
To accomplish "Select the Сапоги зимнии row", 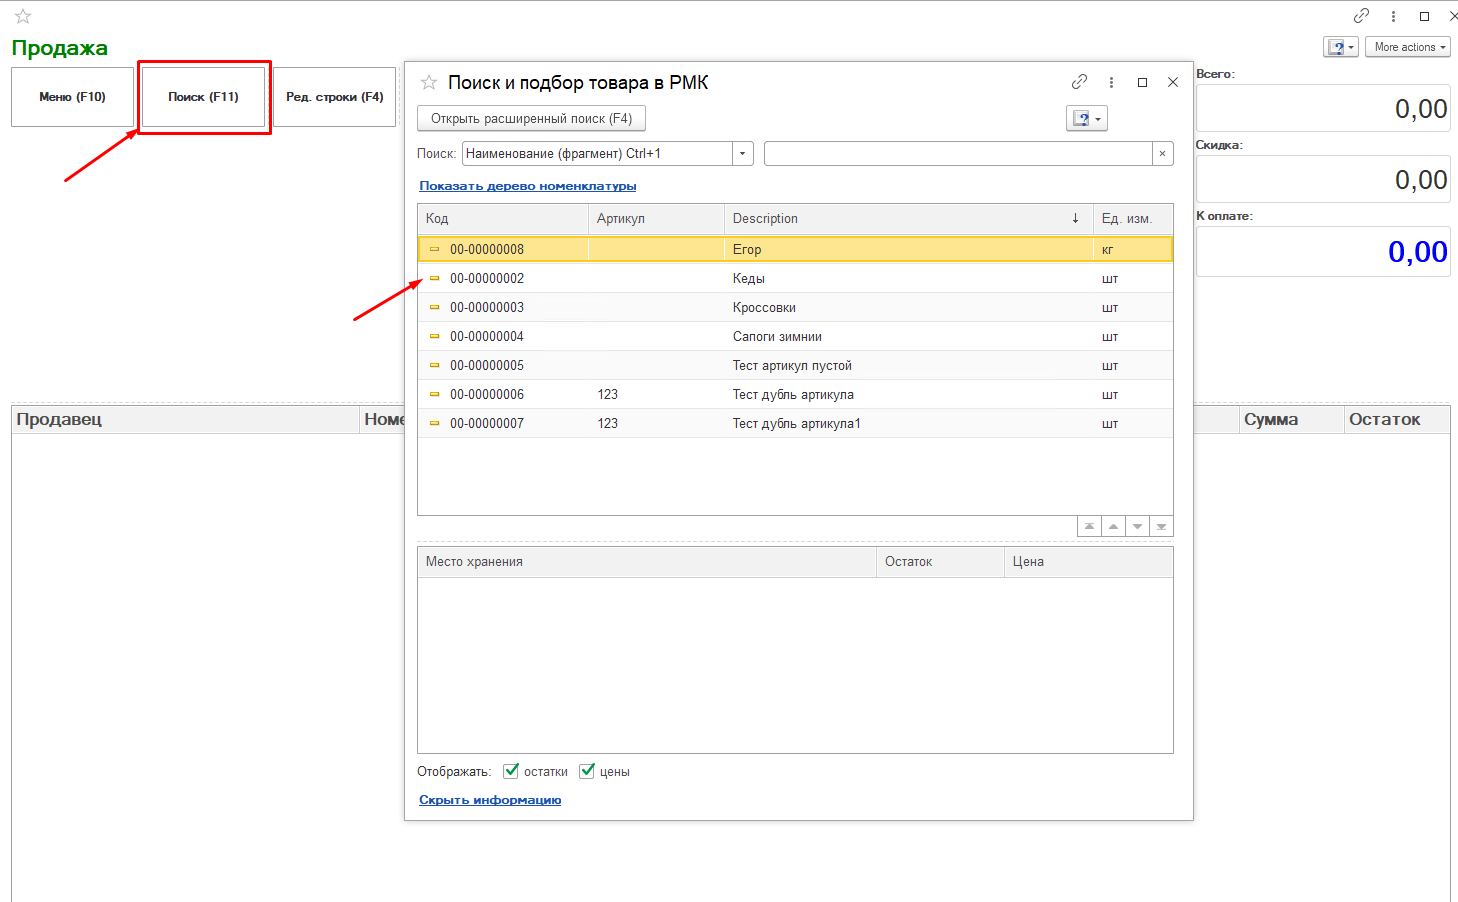I will pos(795,336).
